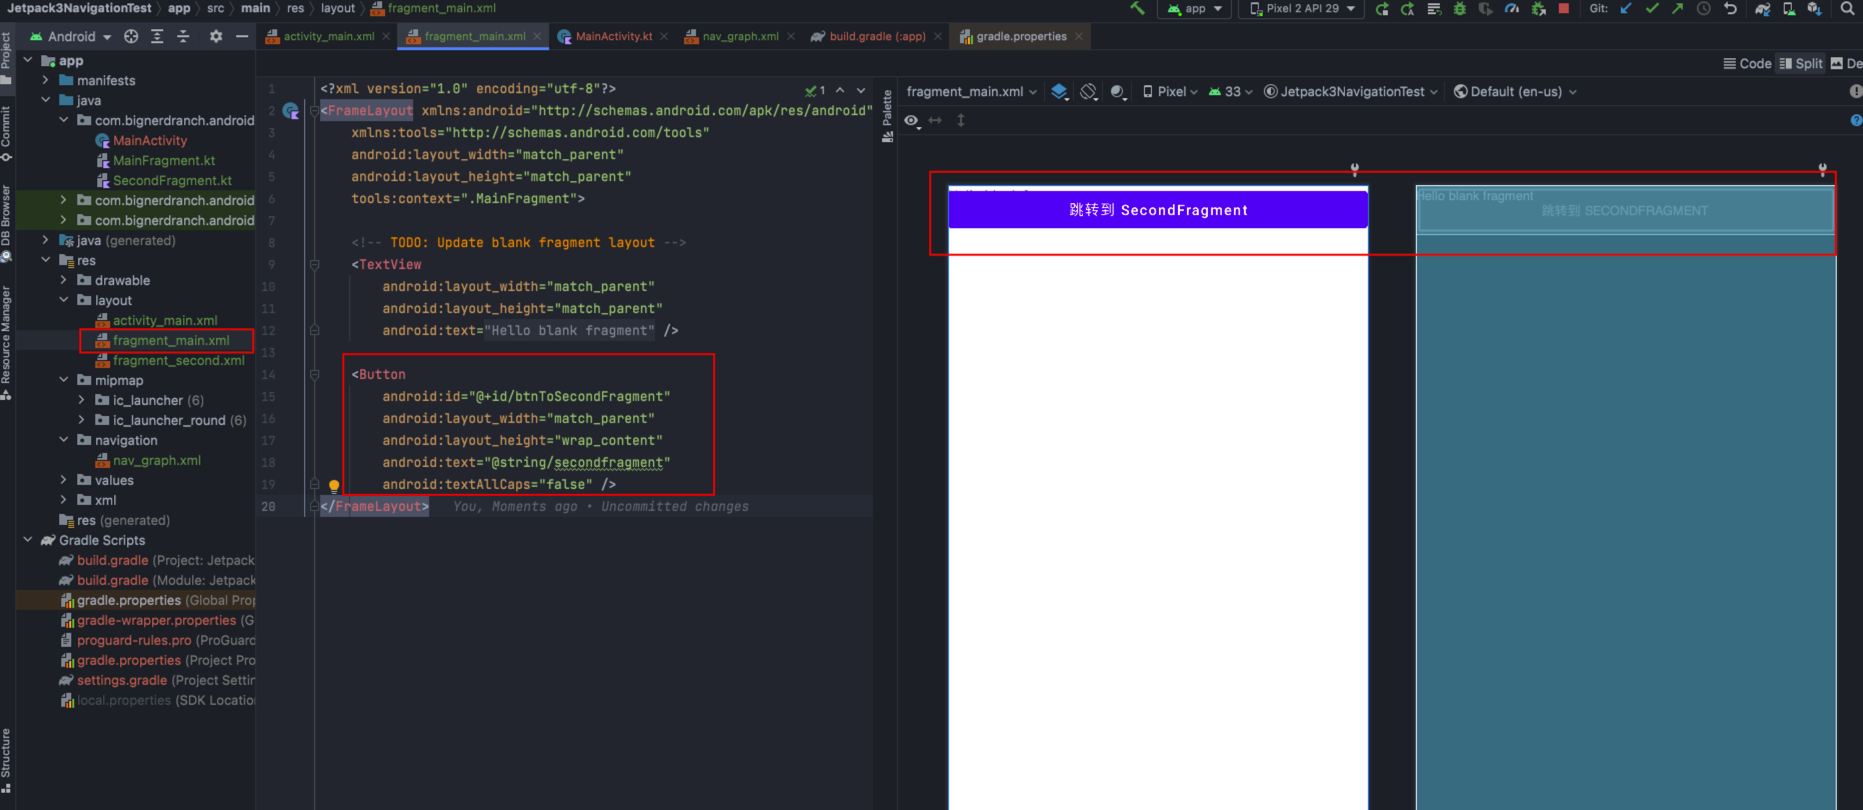Click Git Update Project blue arrow
Screen dimensions: 1863x810
(x=1626, y=8)
